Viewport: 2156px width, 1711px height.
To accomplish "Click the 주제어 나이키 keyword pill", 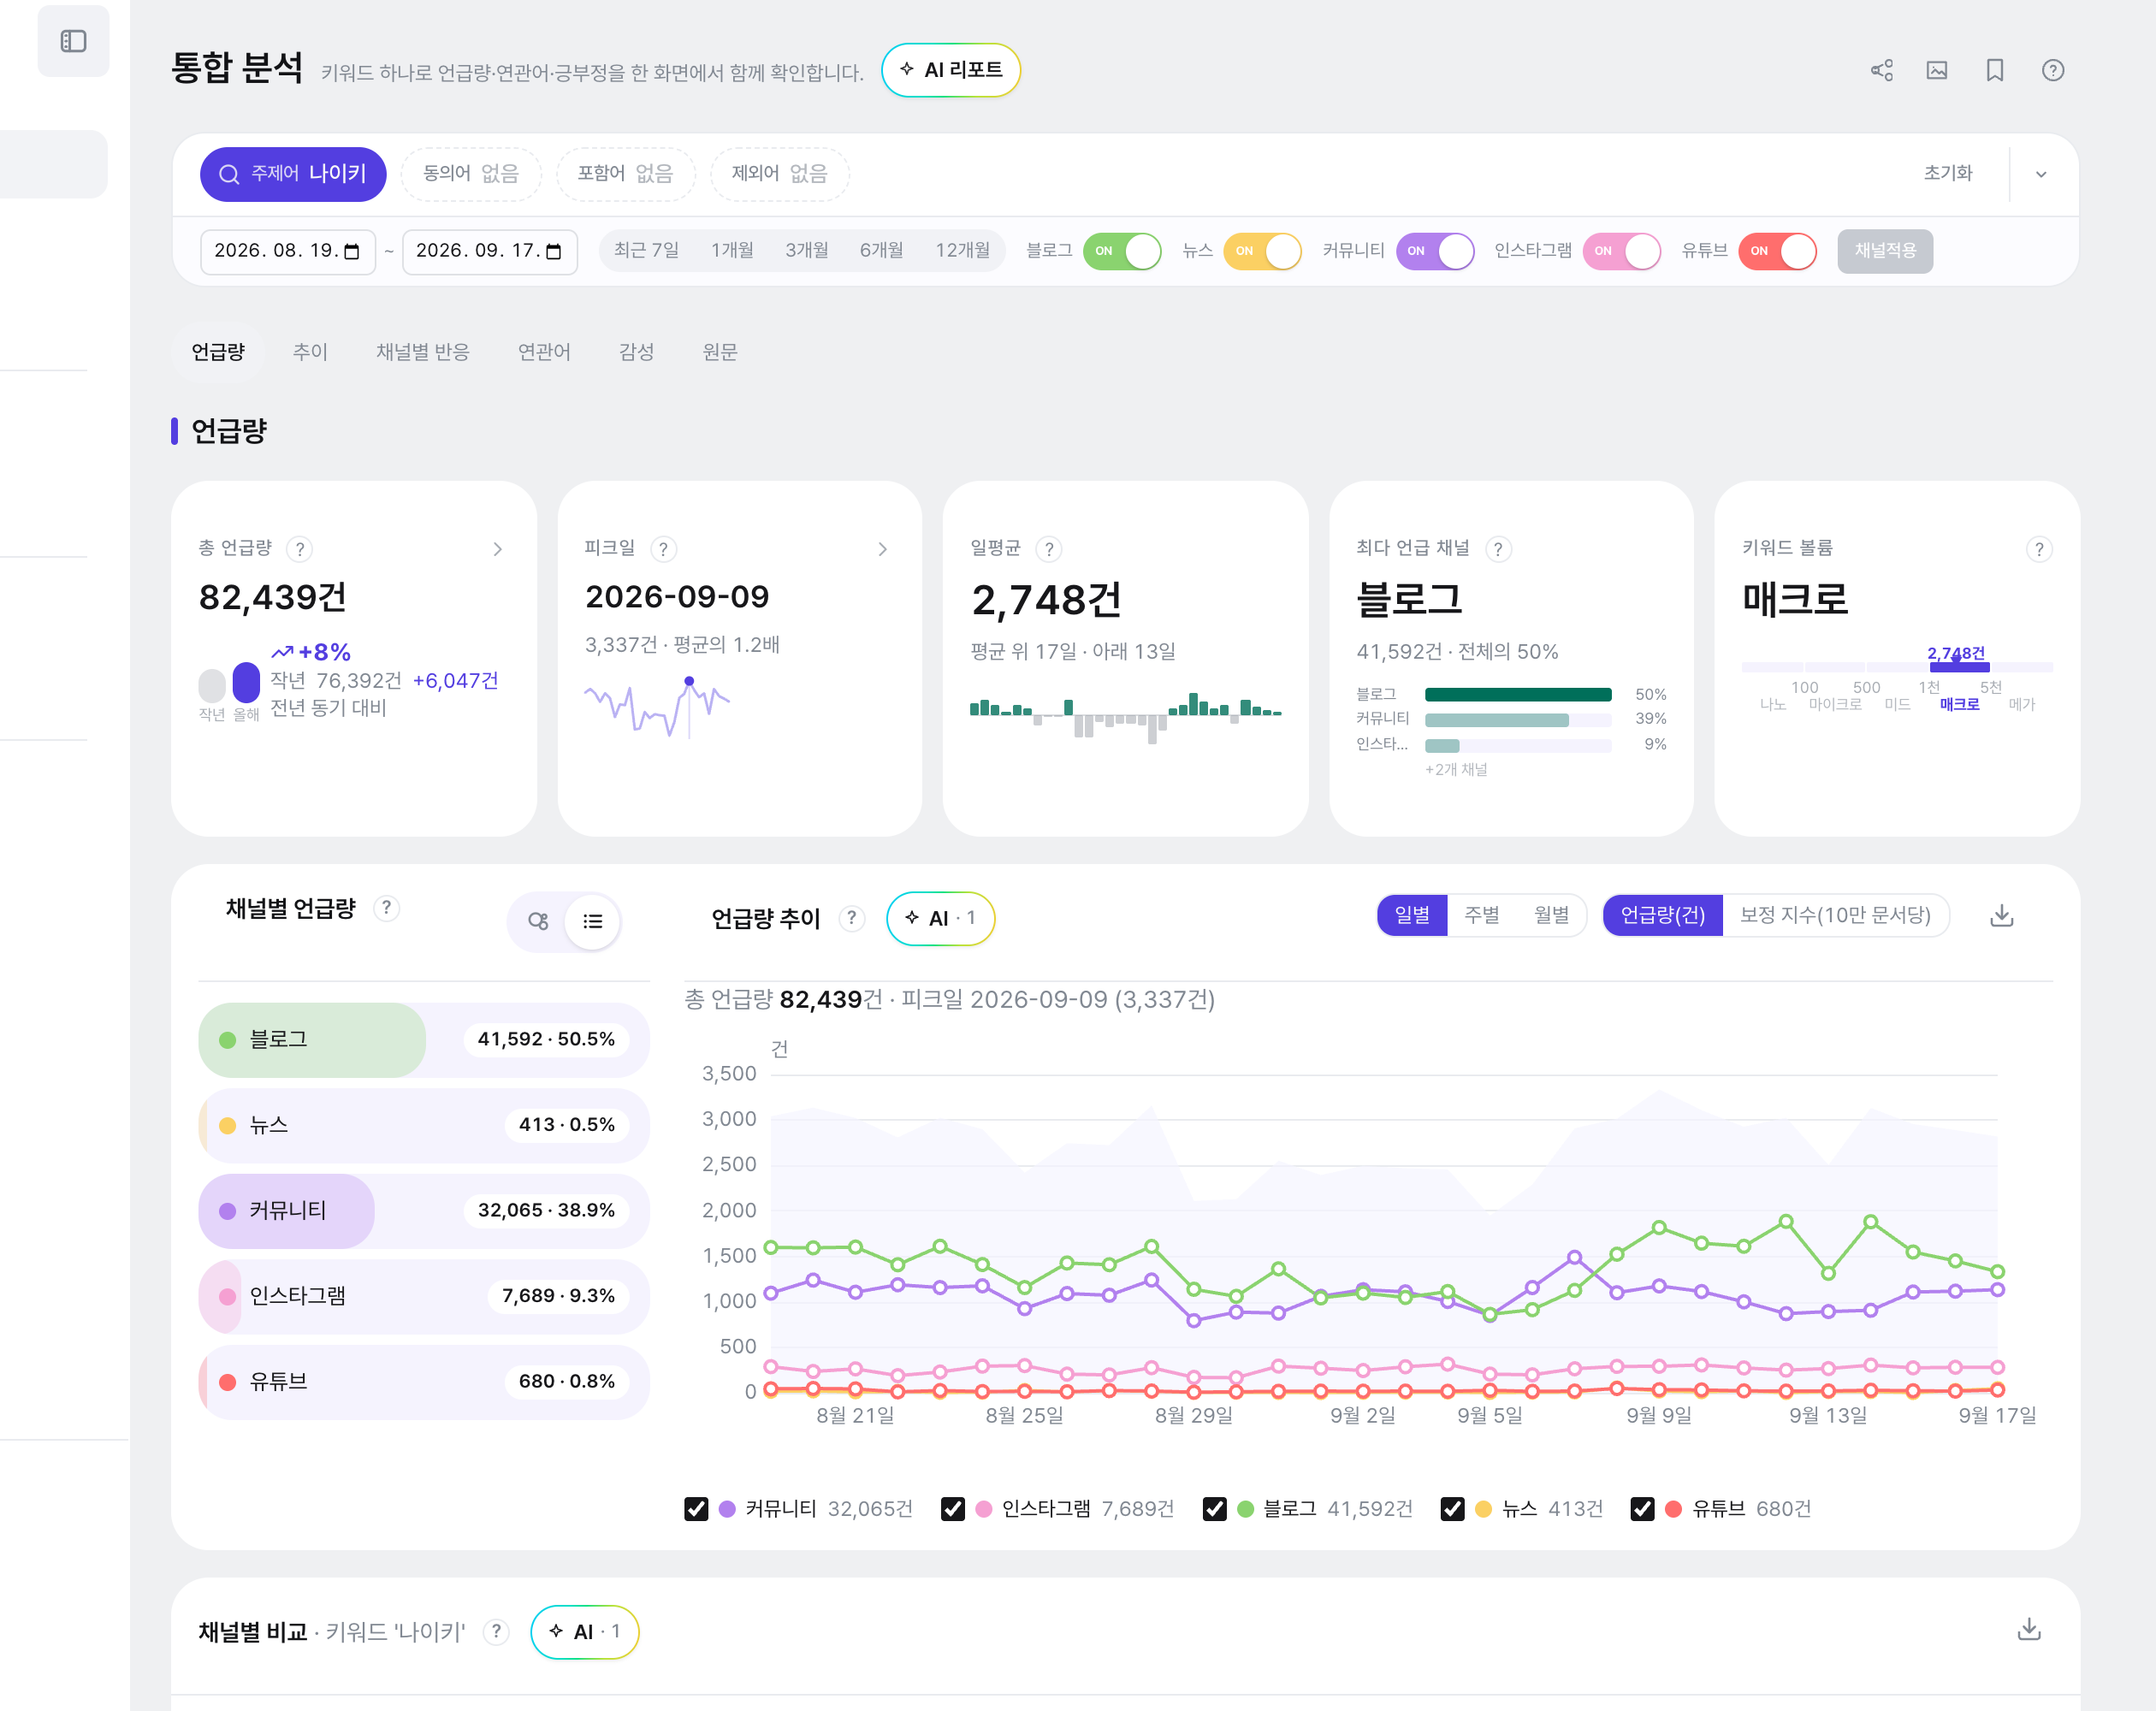I will [293, 174].
